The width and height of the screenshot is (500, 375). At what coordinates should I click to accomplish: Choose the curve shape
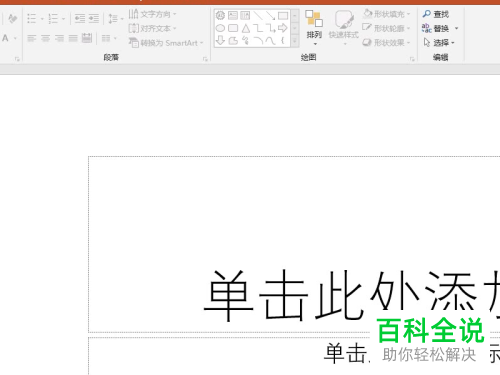(x=270, y=41)
